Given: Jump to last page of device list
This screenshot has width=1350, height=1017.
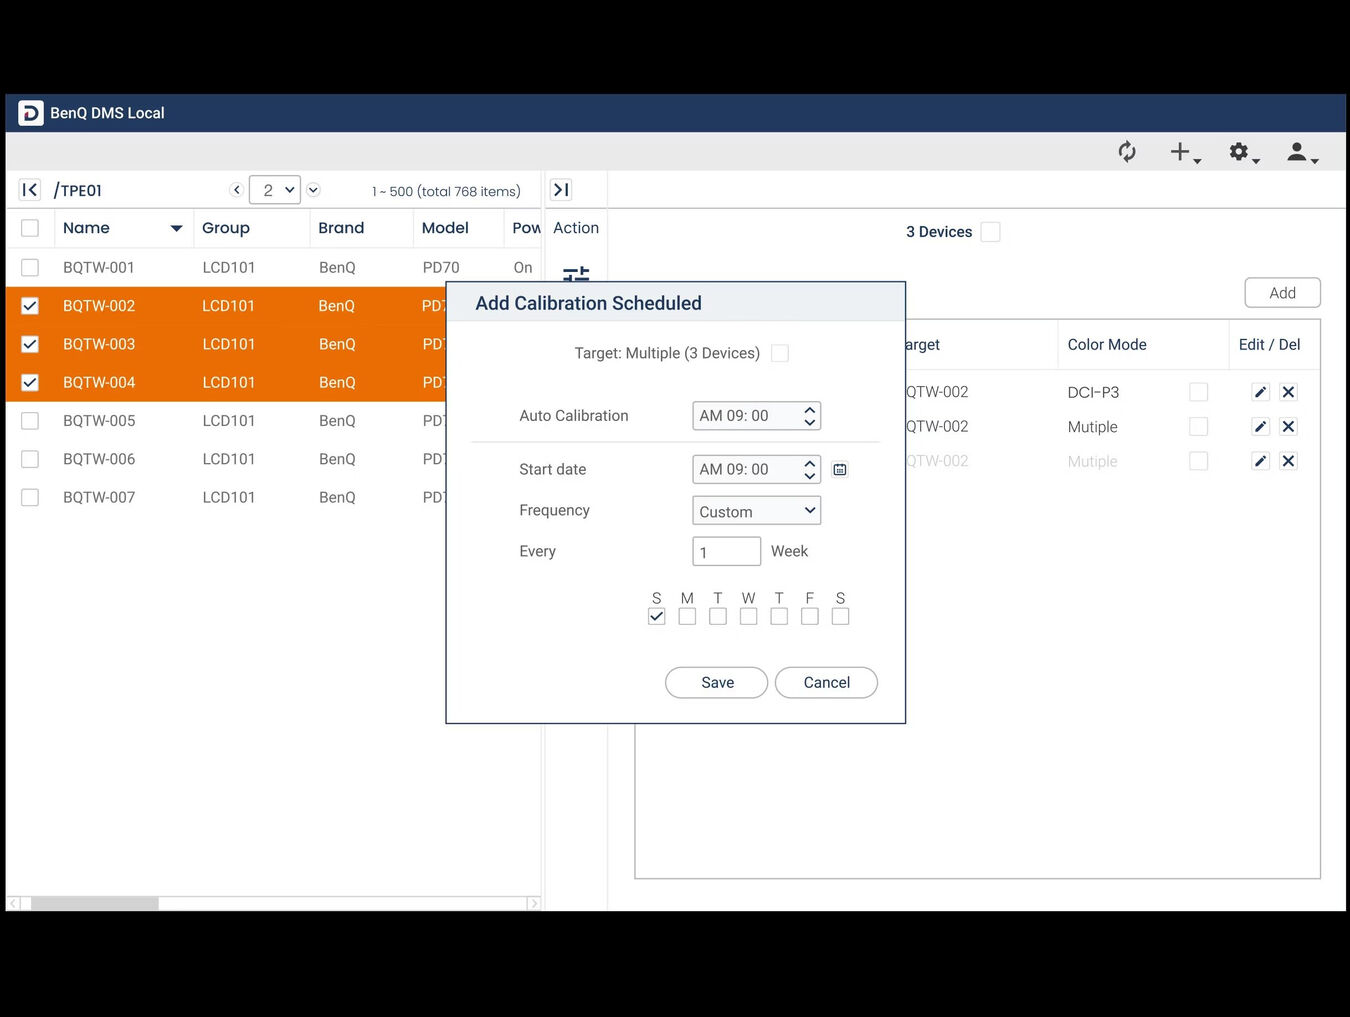Looking at the screenshot, I should (561, 190).
